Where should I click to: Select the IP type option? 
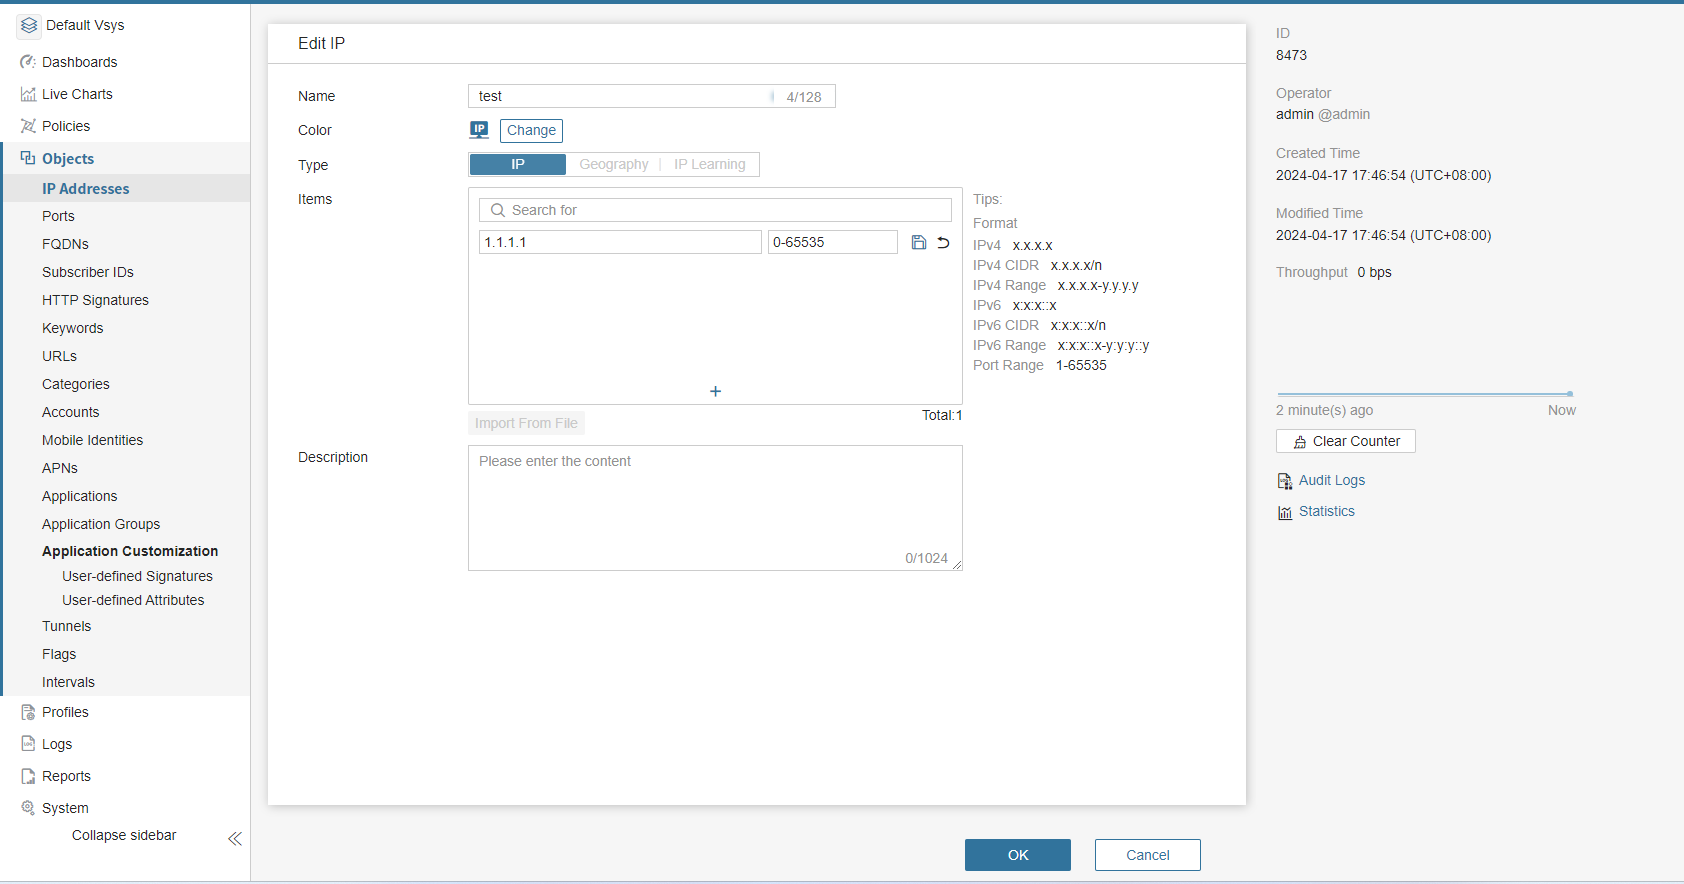517,164
